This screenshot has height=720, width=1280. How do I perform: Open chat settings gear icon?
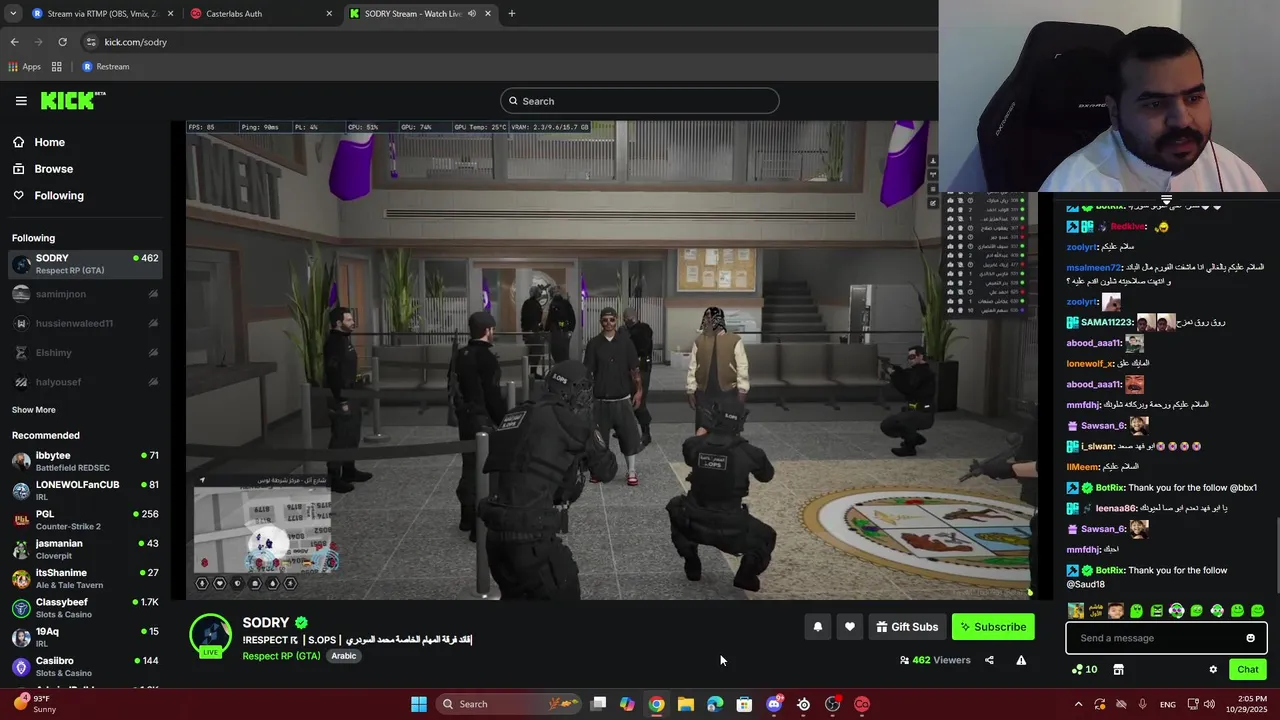pyautogui.click(x=1213, y=670)
